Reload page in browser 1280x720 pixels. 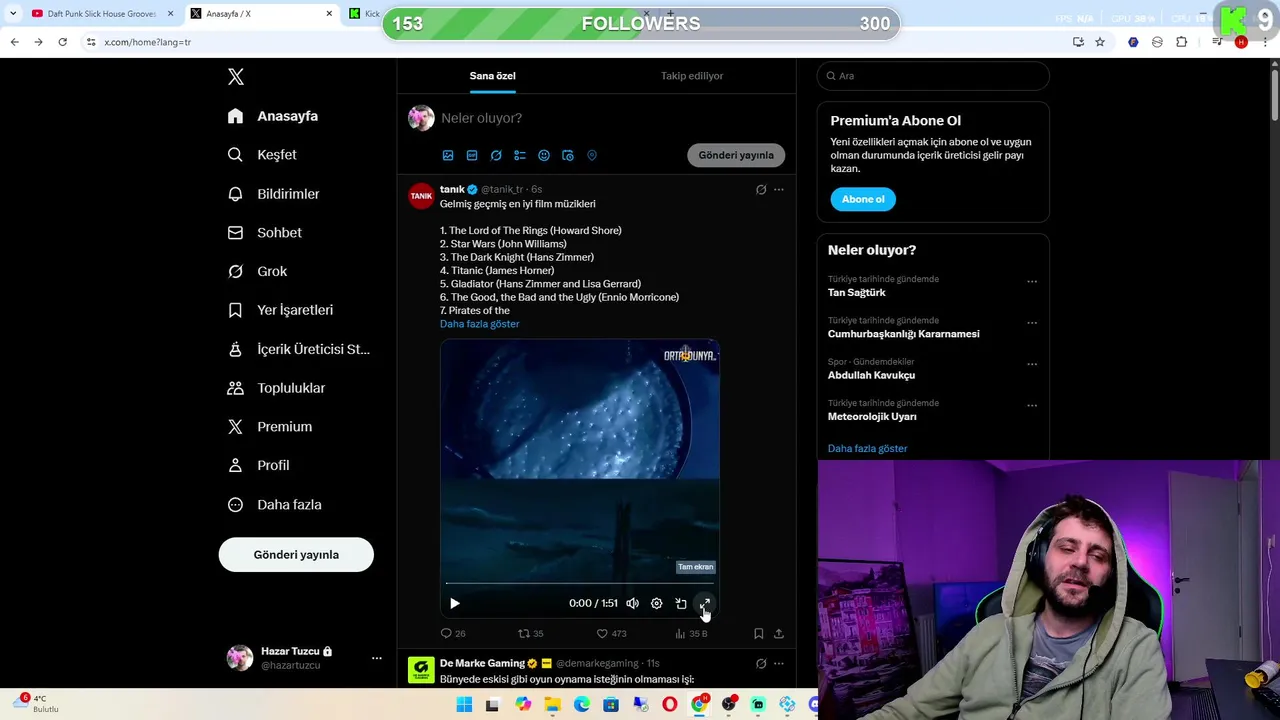[x=62, y=42]
